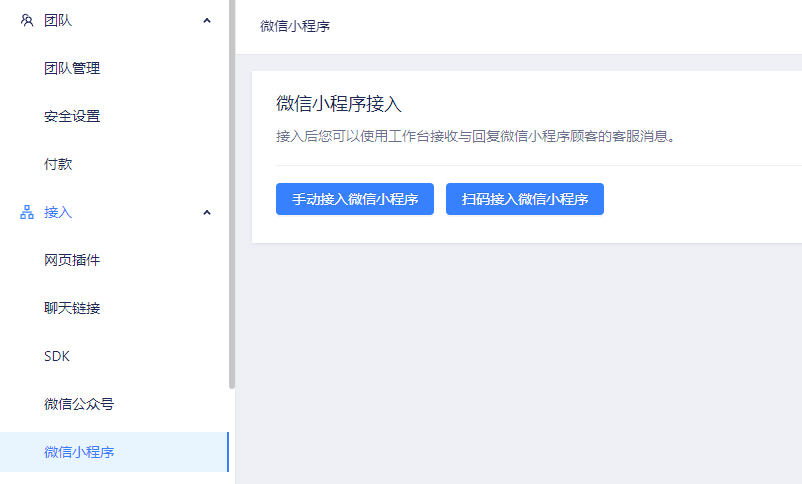Click the 接入 network icon in sidebar
The width and height of the screenshot is (802, 484).
(x=27, y=212)
